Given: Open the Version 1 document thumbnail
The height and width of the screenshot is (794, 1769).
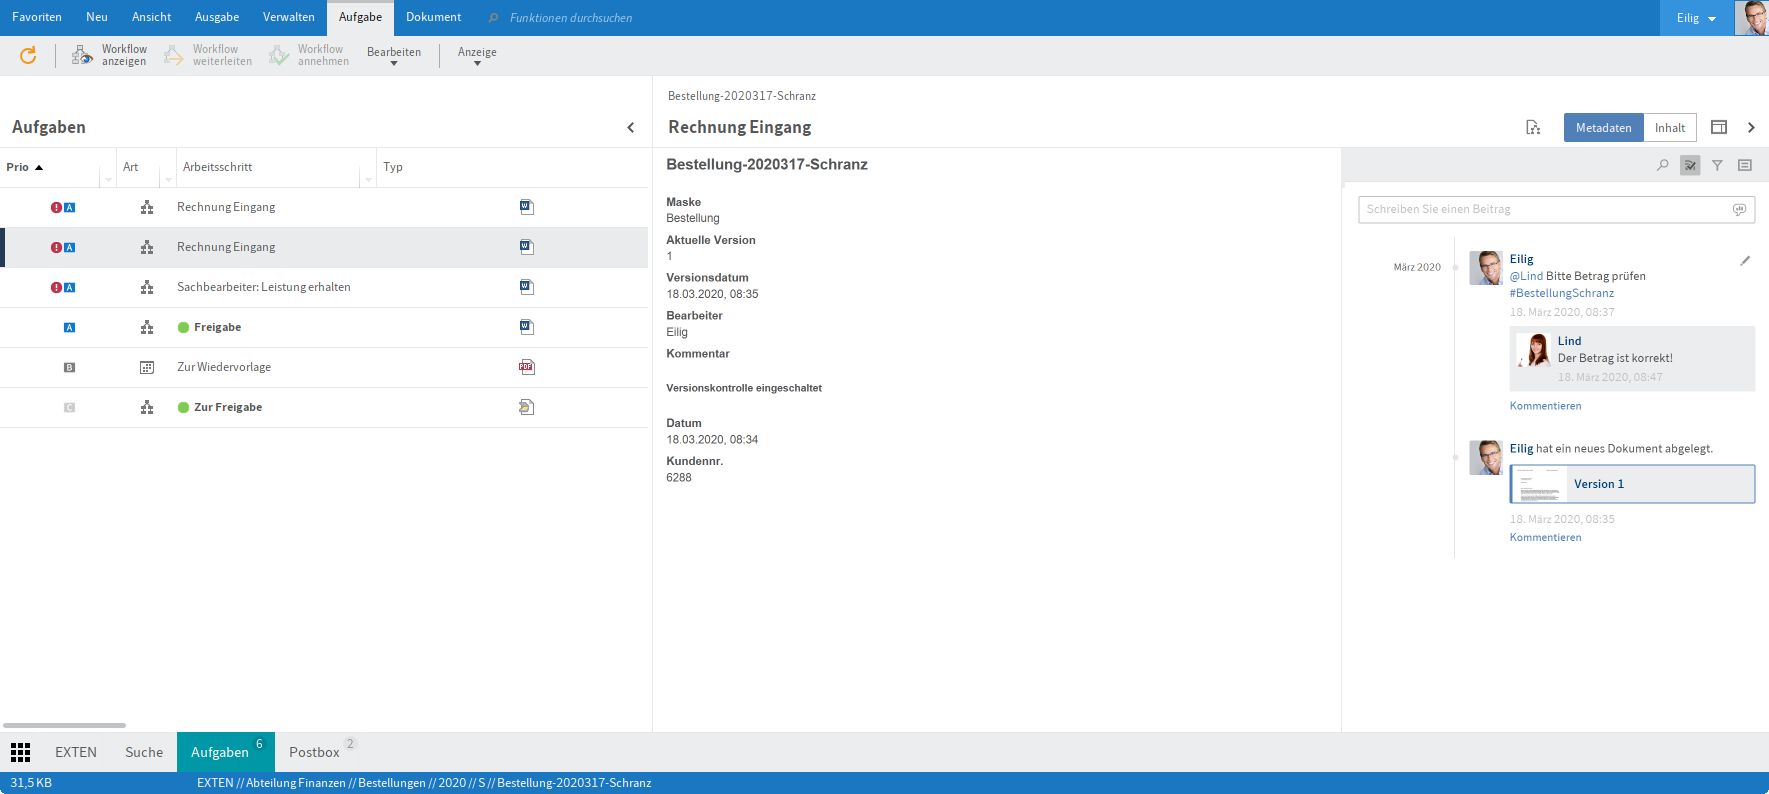Looking at the screenshot, I should click(x=1539, y=484).
